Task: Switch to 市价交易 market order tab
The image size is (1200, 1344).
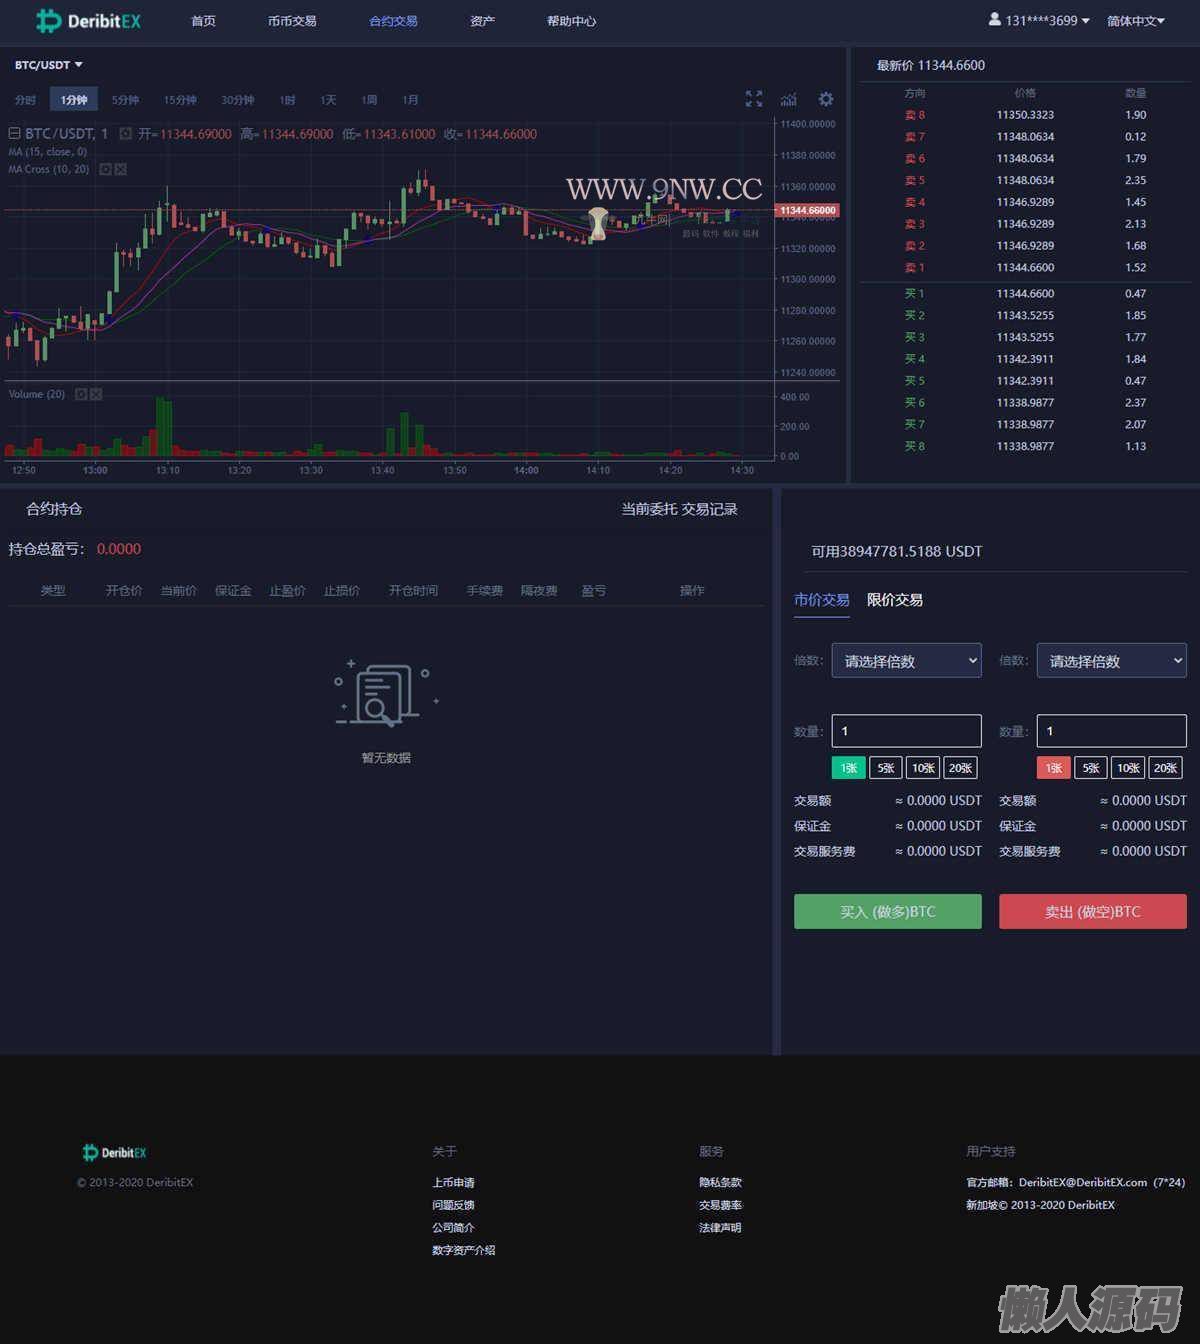Action: coord(821,600)
